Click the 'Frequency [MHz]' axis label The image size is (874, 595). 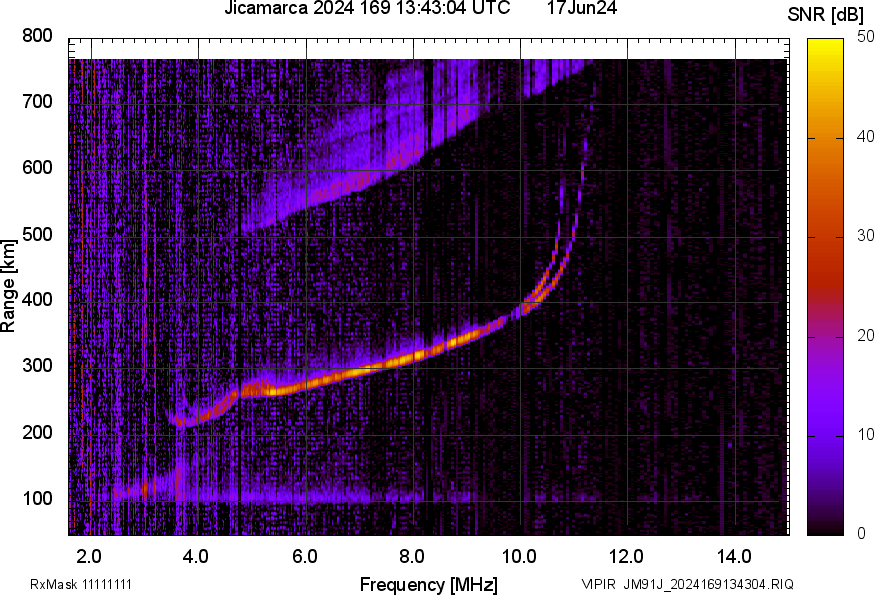click(x=429, y=585)
